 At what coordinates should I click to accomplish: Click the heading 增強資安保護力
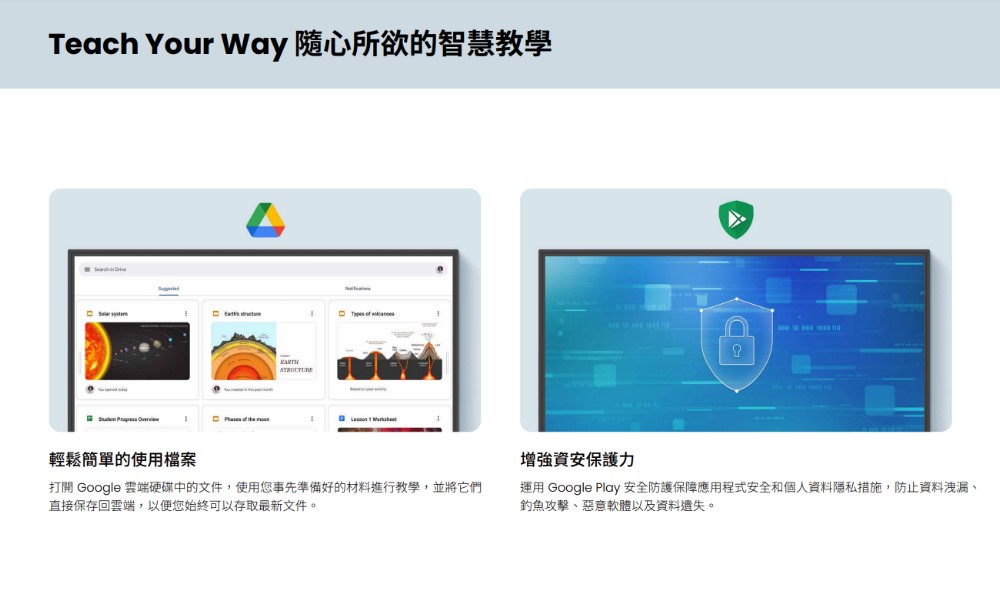click(577, 459)
